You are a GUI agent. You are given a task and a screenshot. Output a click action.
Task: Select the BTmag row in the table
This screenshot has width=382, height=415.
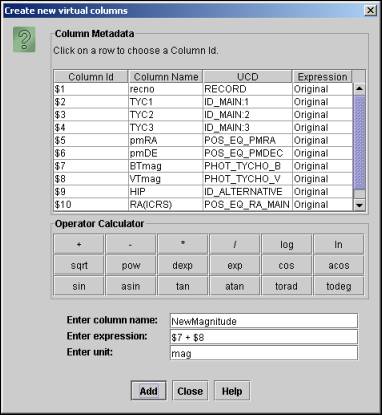[203, 166]
